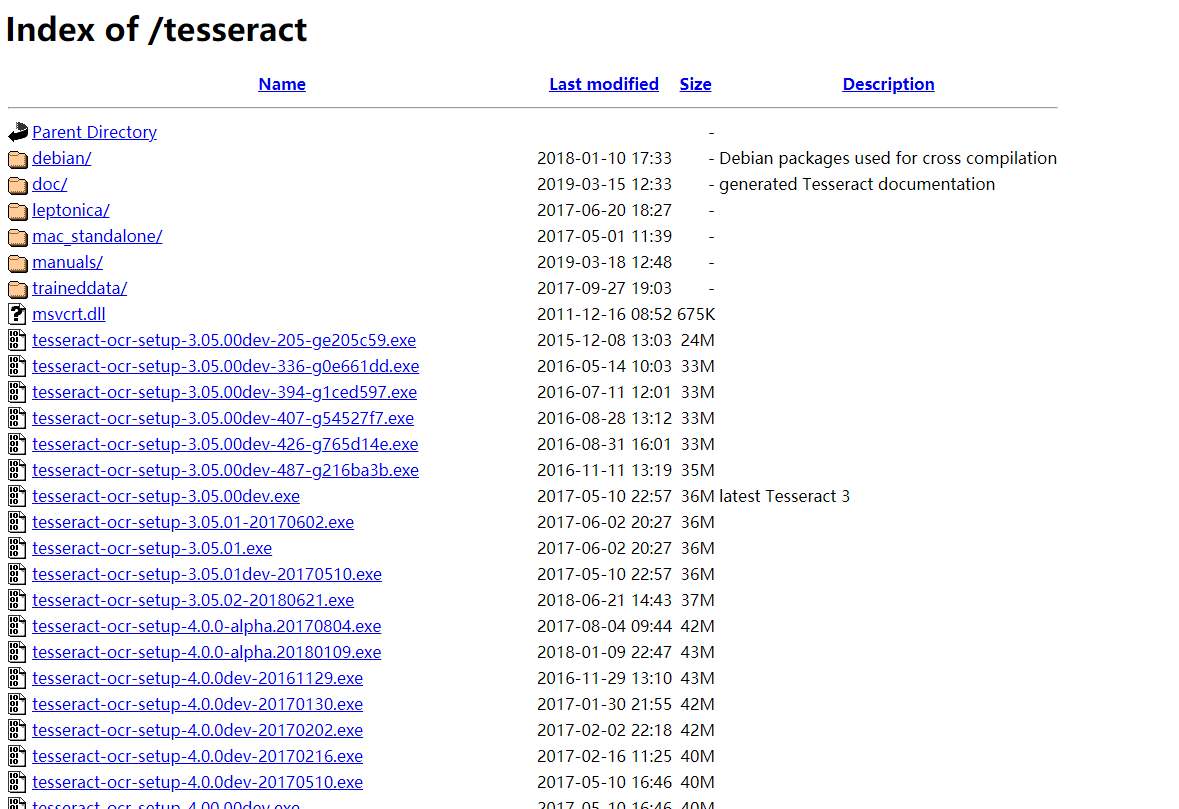Click binary icon beside 3.05.00dev-336-g0e661dd.exe

pyautogui.click(x=17, y=366)
